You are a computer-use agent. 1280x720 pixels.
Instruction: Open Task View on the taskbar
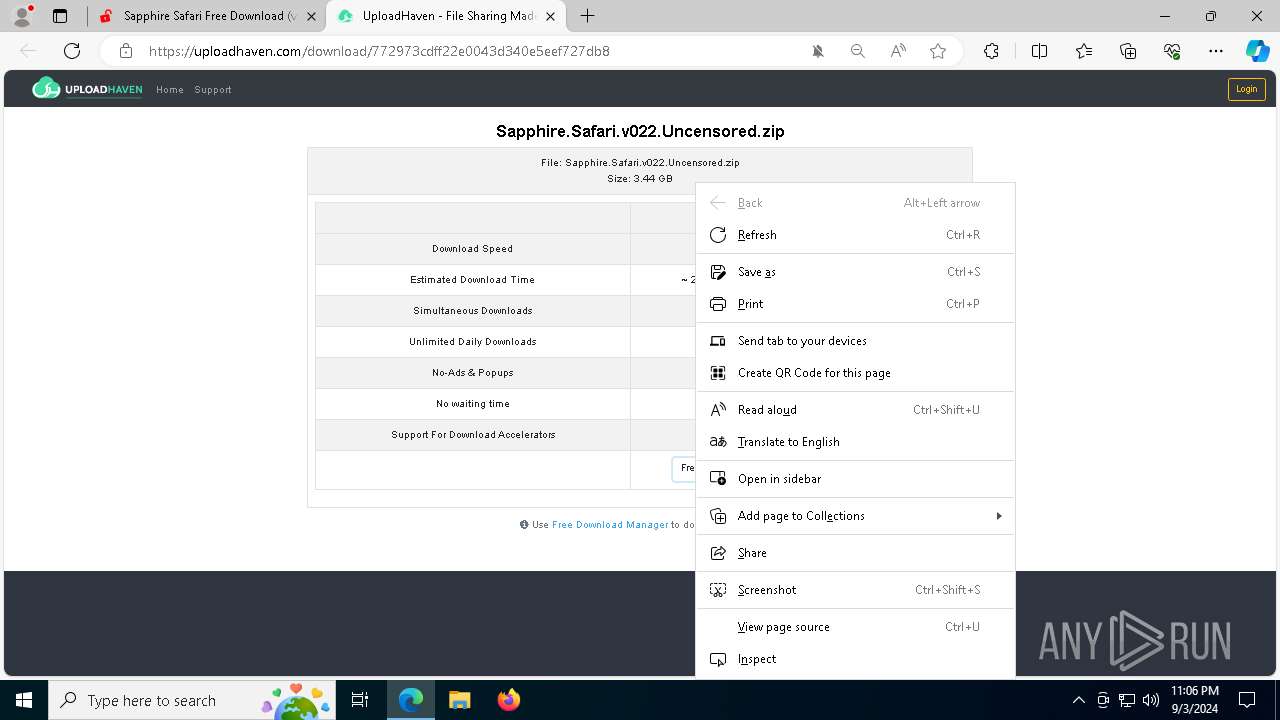pos(360,700)
